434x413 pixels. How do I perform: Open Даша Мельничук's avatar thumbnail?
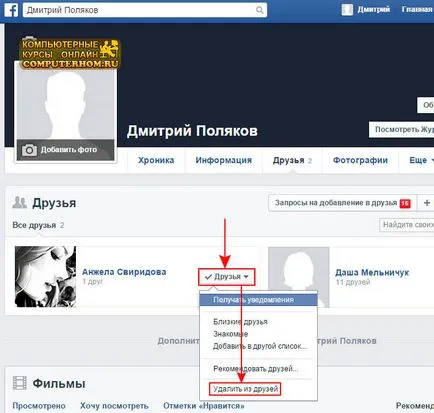[299, 277]
